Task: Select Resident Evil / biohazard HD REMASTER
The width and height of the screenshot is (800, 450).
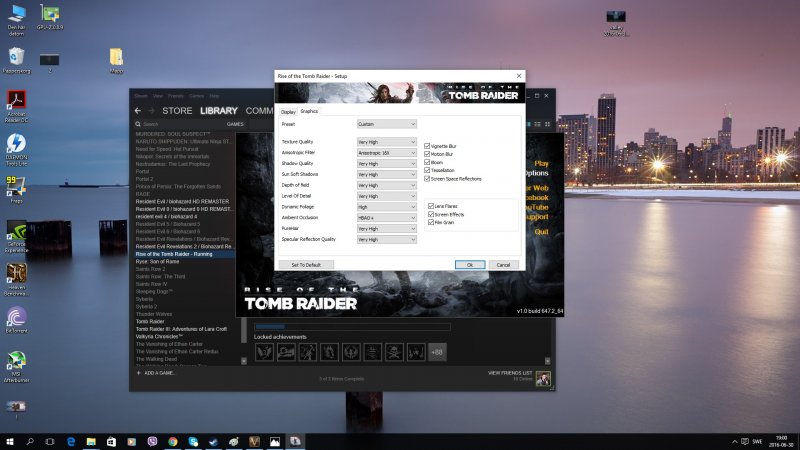Action: (x=182, y=202)
